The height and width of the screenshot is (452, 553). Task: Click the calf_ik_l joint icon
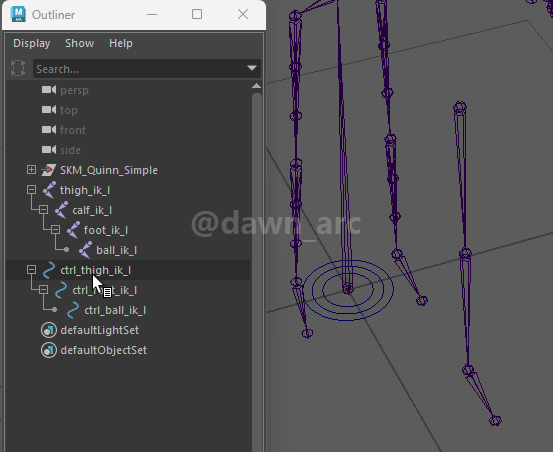tap(61, 210)
